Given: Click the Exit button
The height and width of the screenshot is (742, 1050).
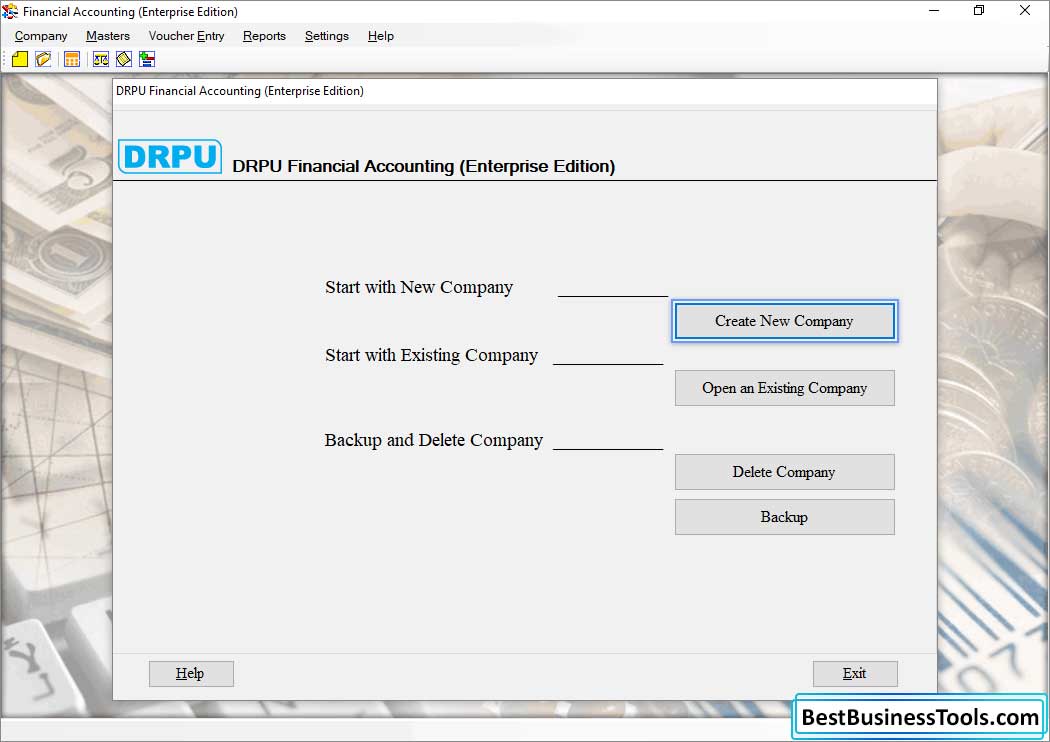Looking at the screenshot, I should coord(855,674).
